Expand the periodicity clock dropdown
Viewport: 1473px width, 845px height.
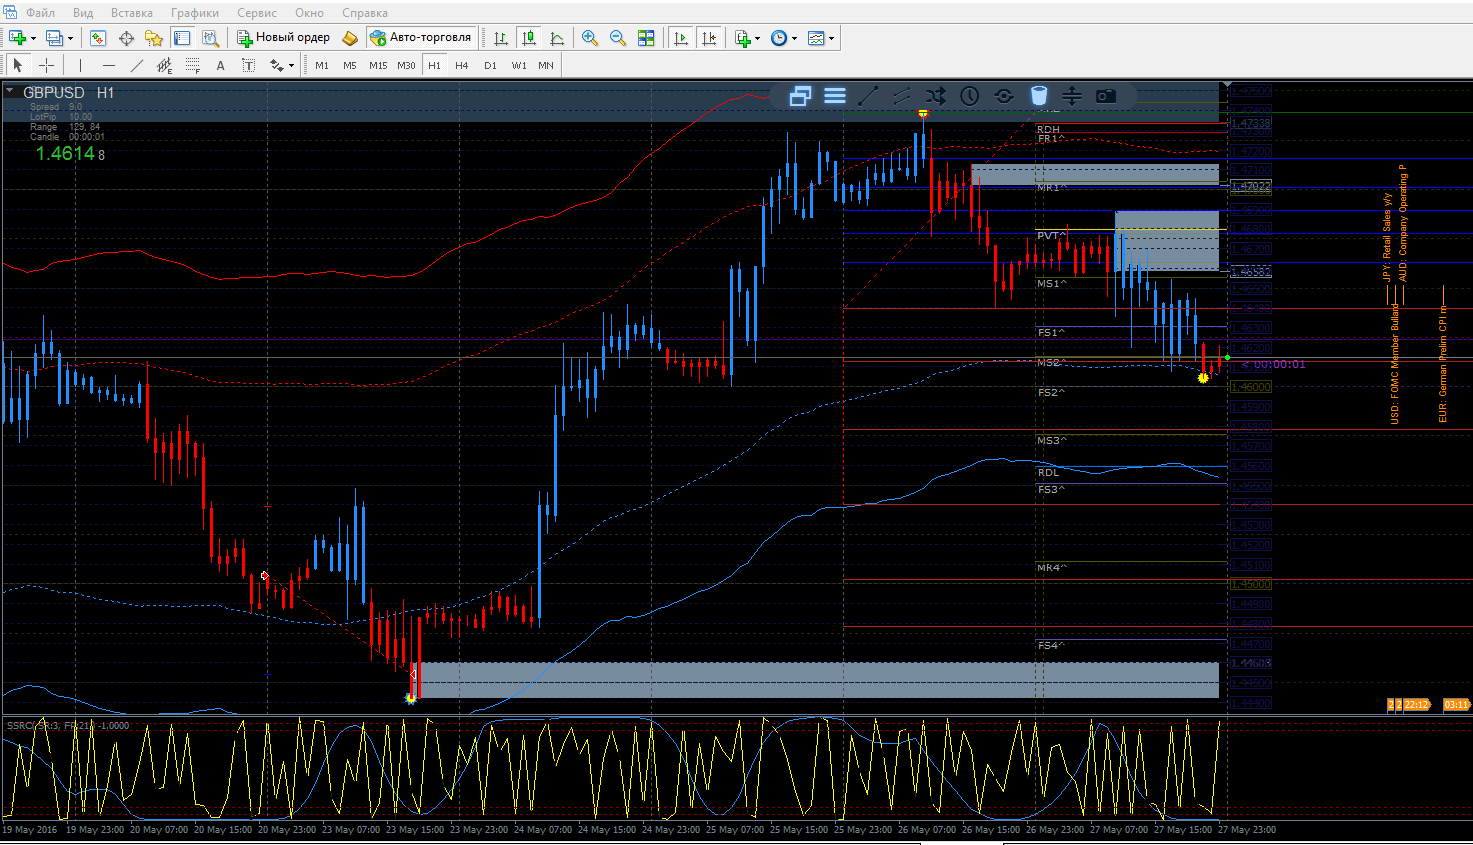click(794, 39)
